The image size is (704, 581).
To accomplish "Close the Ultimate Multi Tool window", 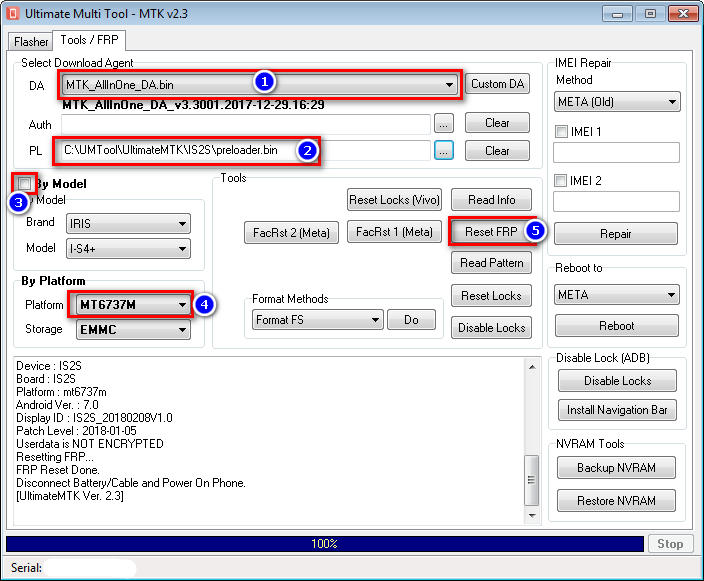I will tap(683, 14).
